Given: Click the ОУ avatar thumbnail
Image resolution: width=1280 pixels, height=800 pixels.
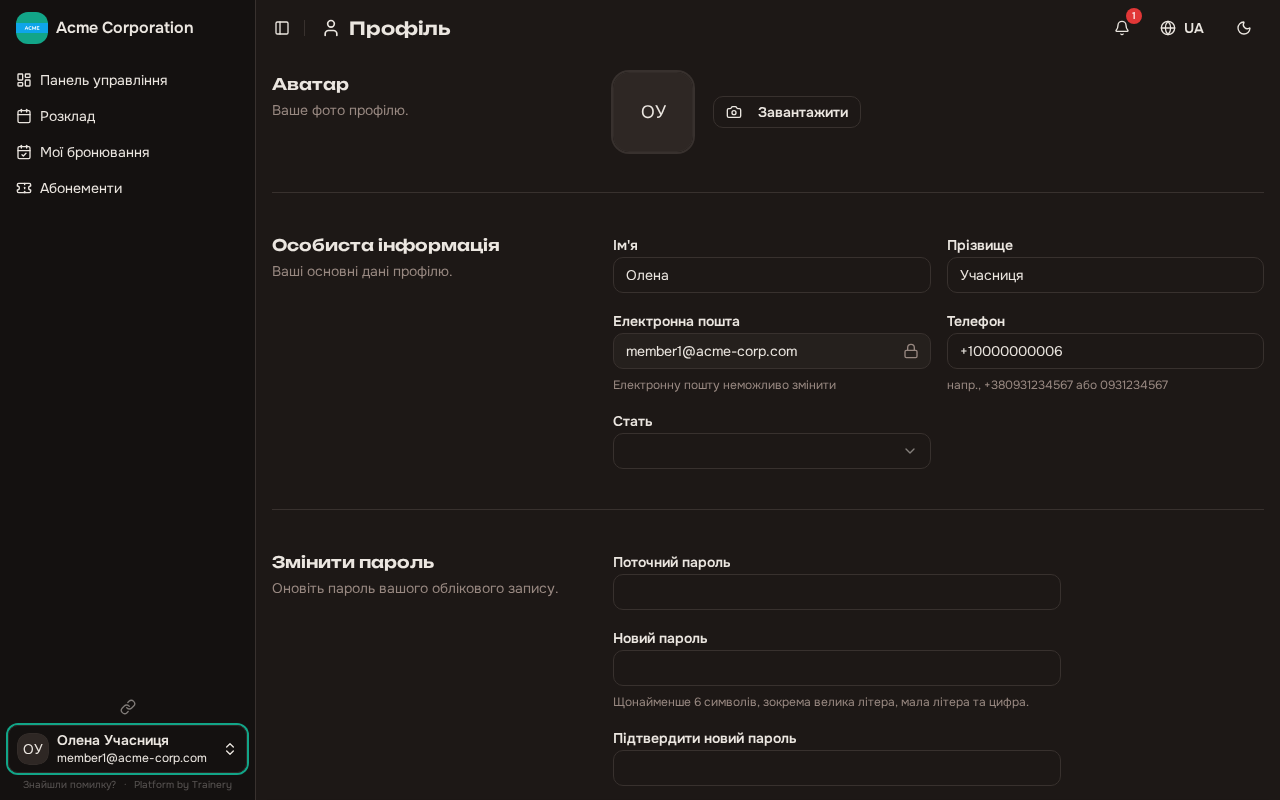Looking at the screenshot, I should coord(653,112).
